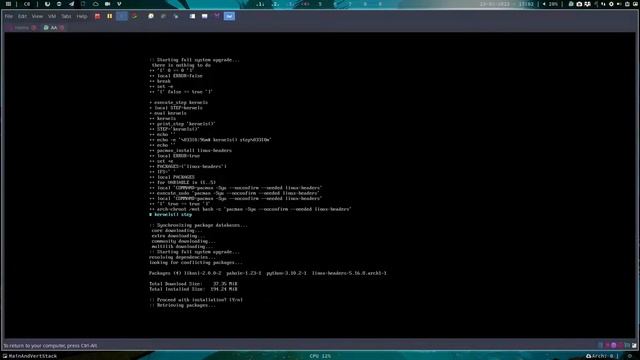Click the 'Total Download Size' terminal line
Viewport: 640px width, 360px height.
pyautogui.click(x=193, y=284)
